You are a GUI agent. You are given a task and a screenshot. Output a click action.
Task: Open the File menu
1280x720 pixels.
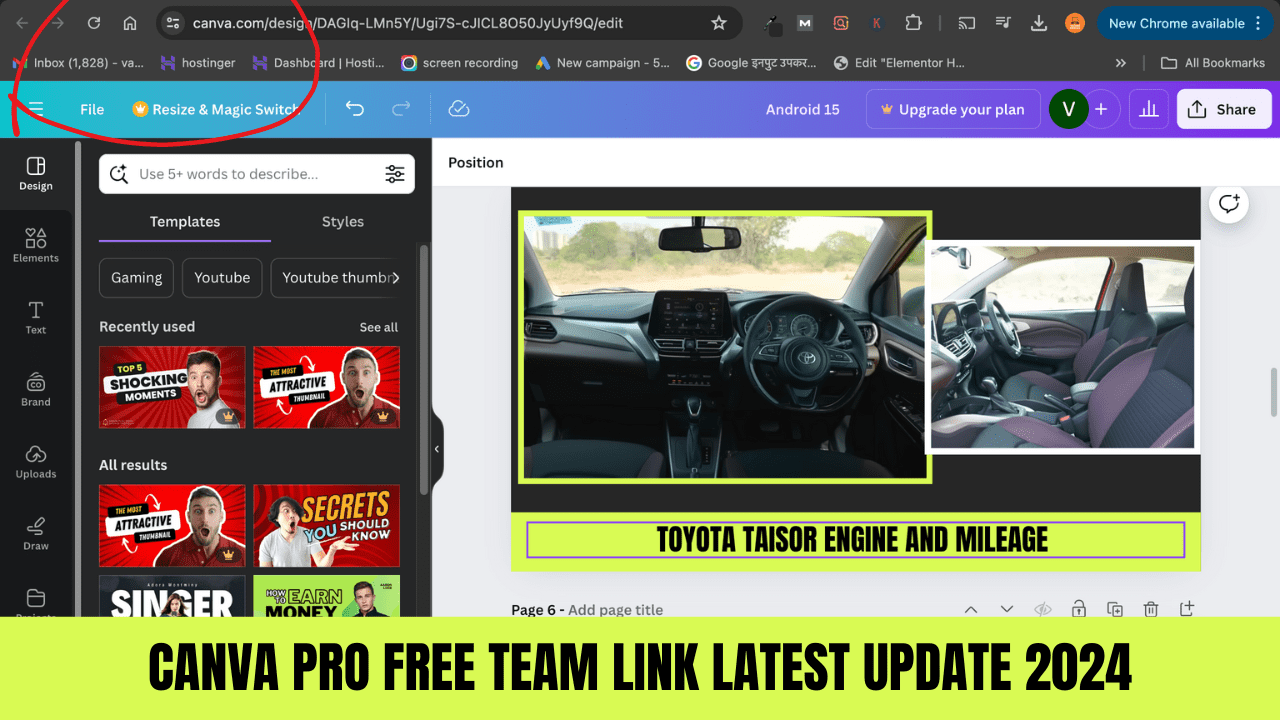[92, 110]
